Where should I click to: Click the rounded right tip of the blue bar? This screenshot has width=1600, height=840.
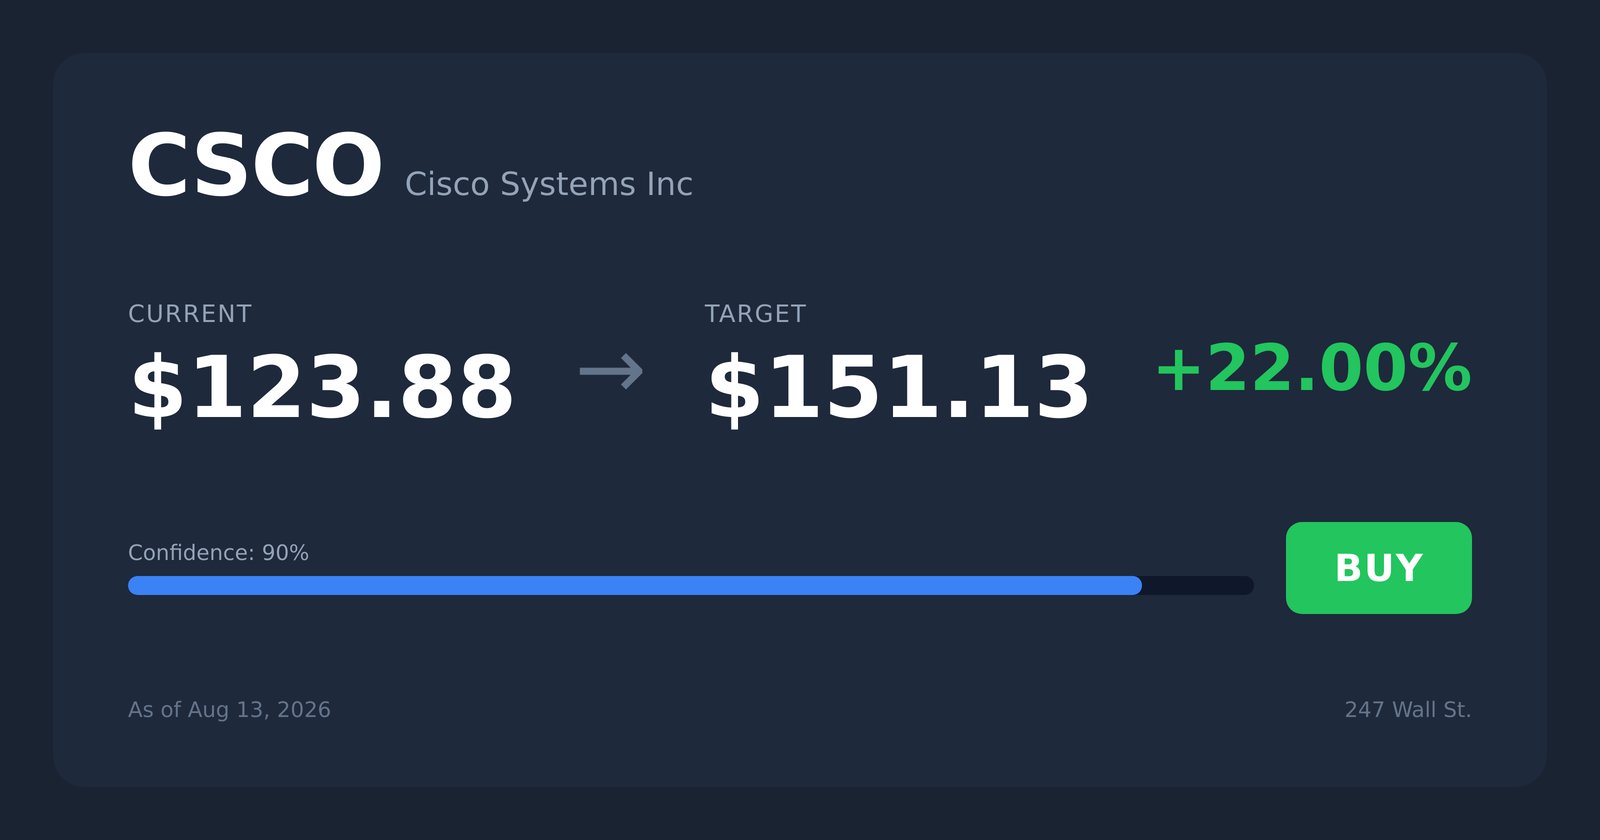tap(1135, 585)
